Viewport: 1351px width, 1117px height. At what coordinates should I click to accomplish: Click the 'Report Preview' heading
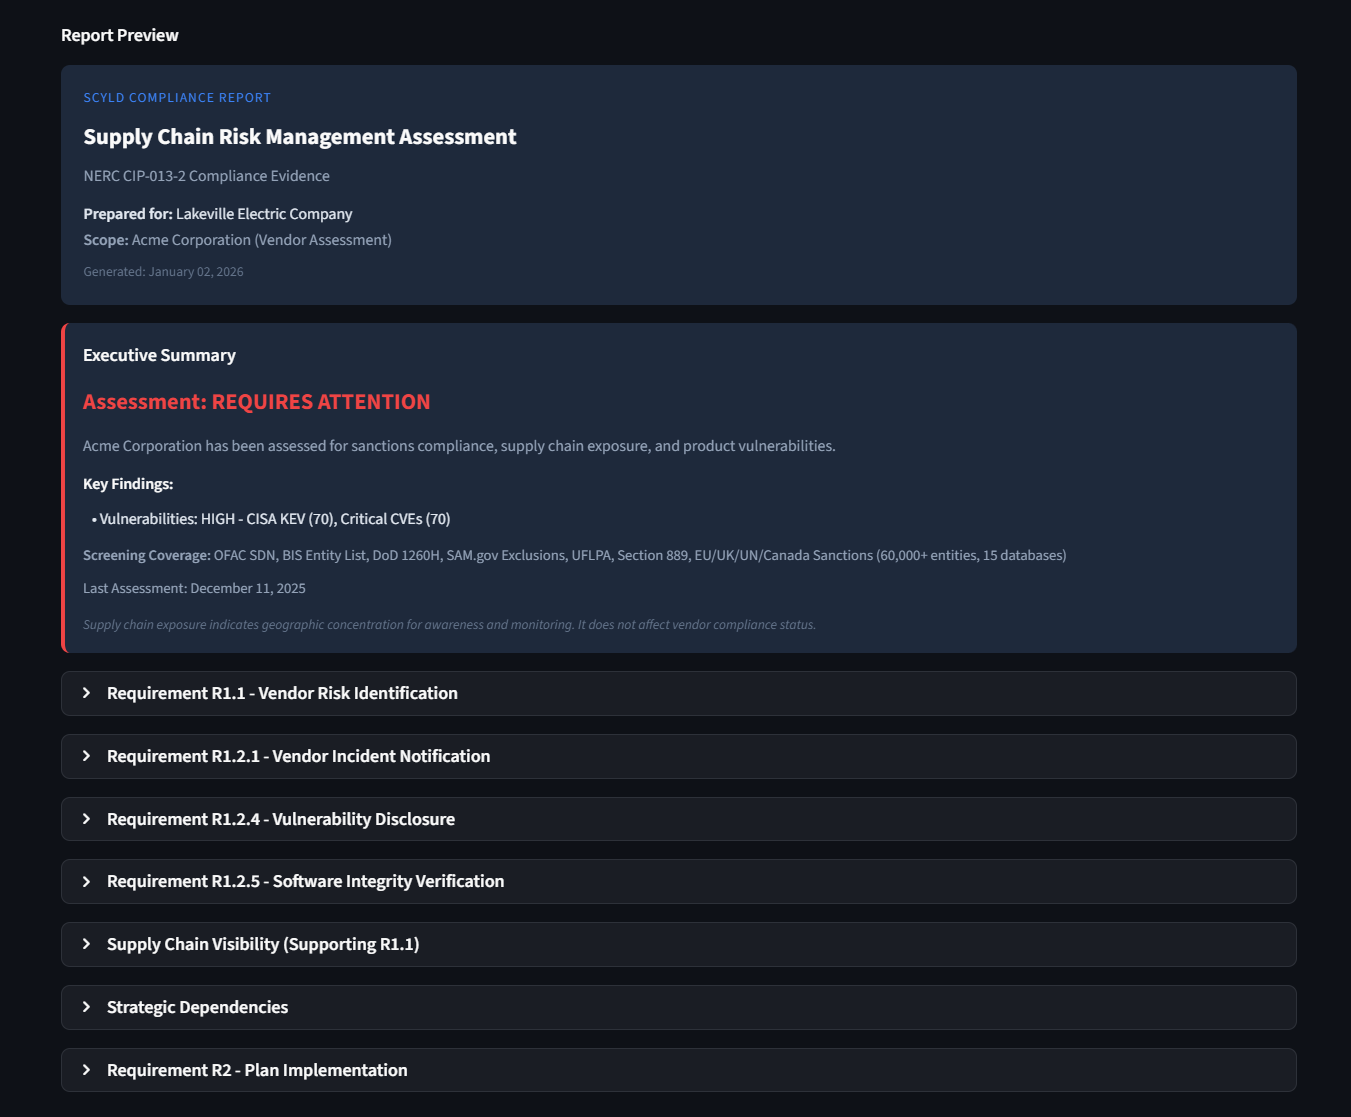click(120, 35)
